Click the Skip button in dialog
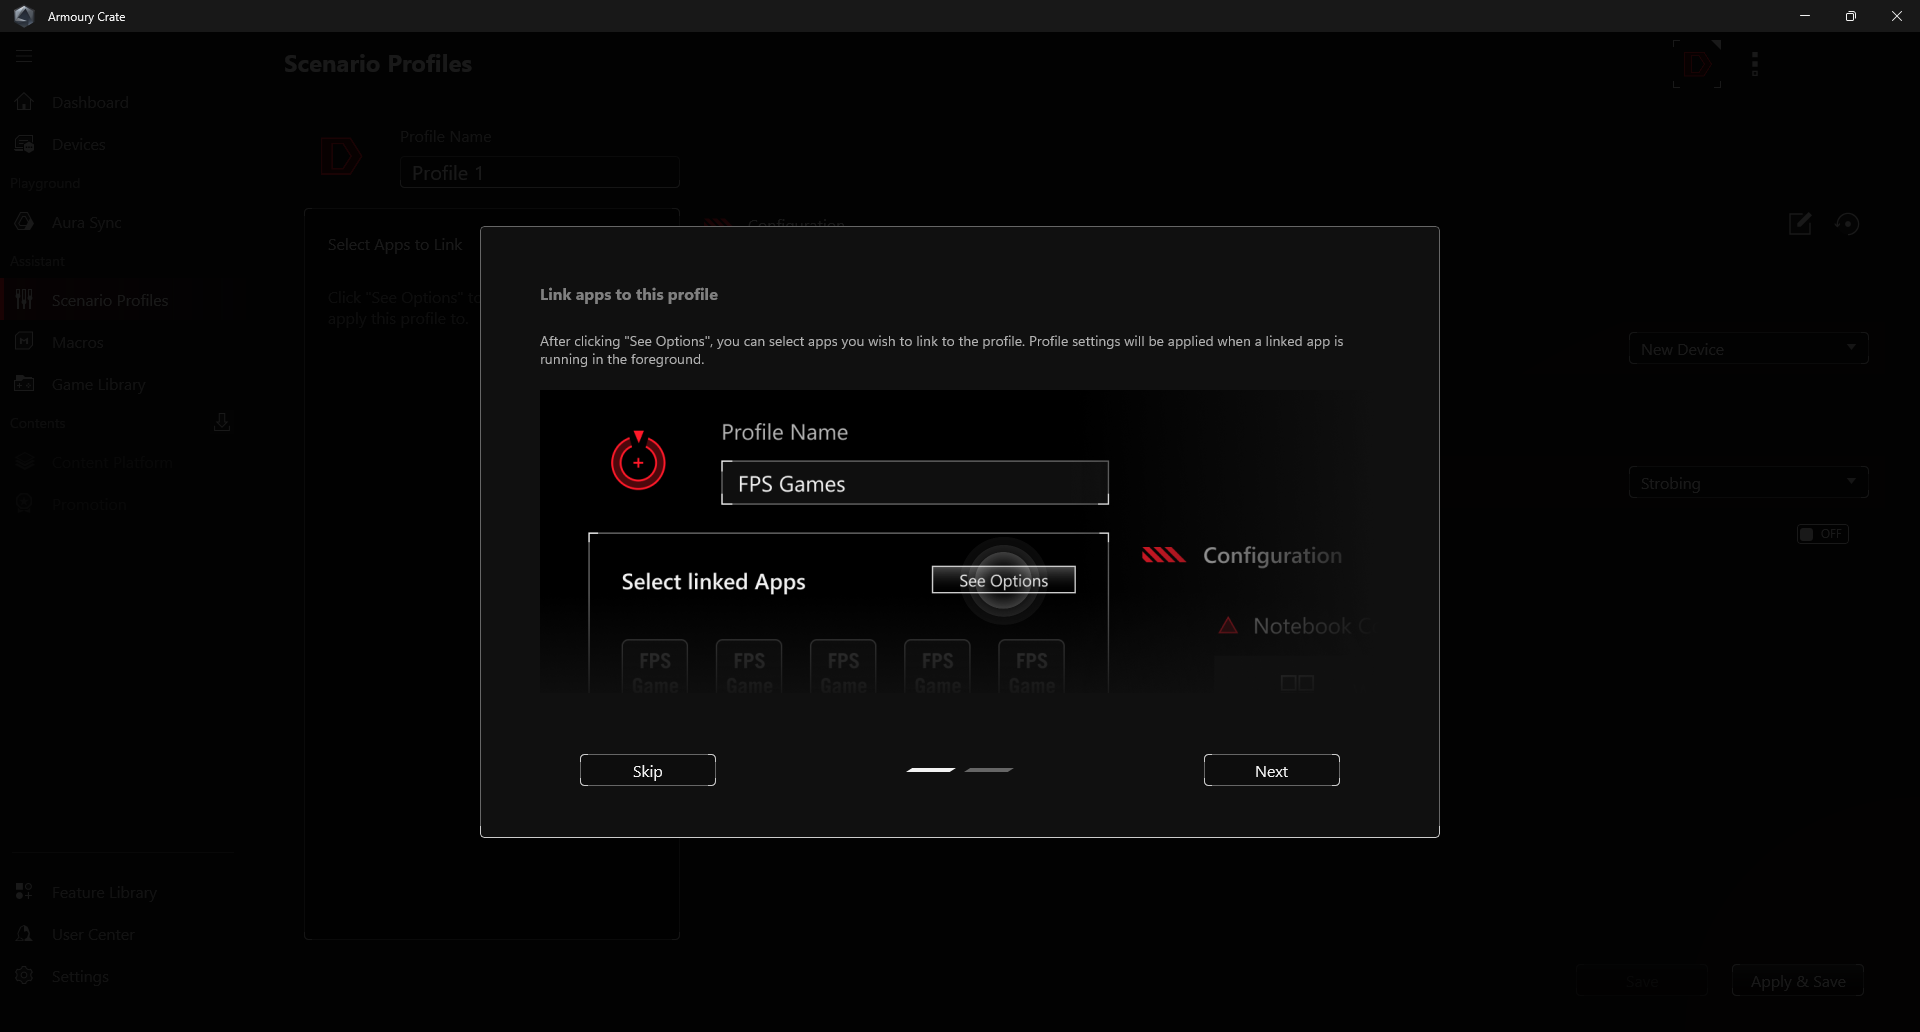This screenshot has height=1032, width=1920. (x=647, y=770)
